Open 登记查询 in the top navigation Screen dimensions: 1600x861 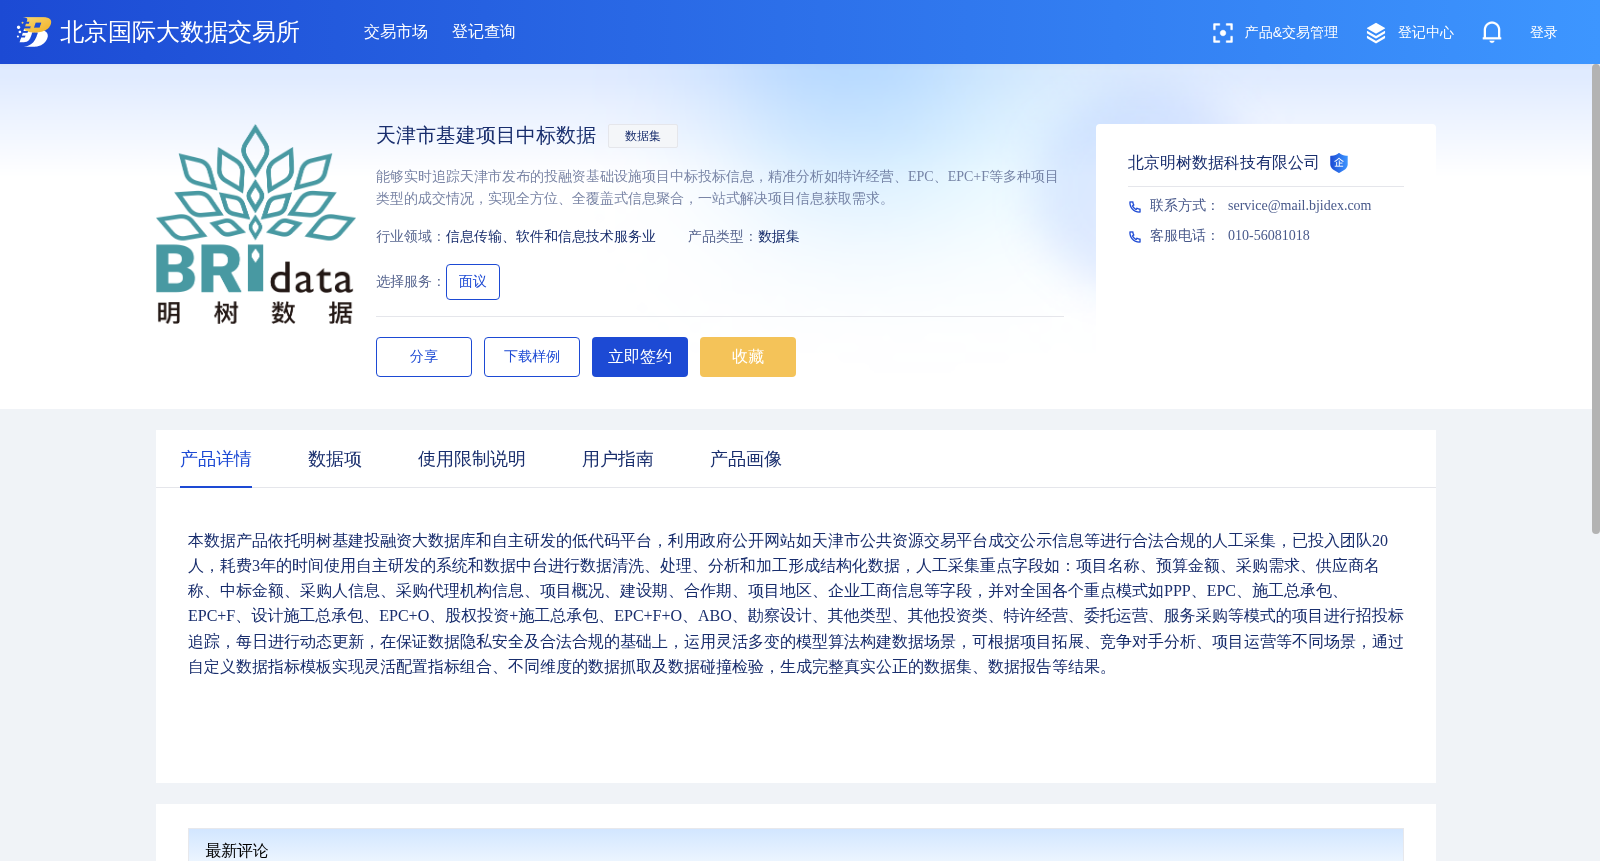(484, 32)
